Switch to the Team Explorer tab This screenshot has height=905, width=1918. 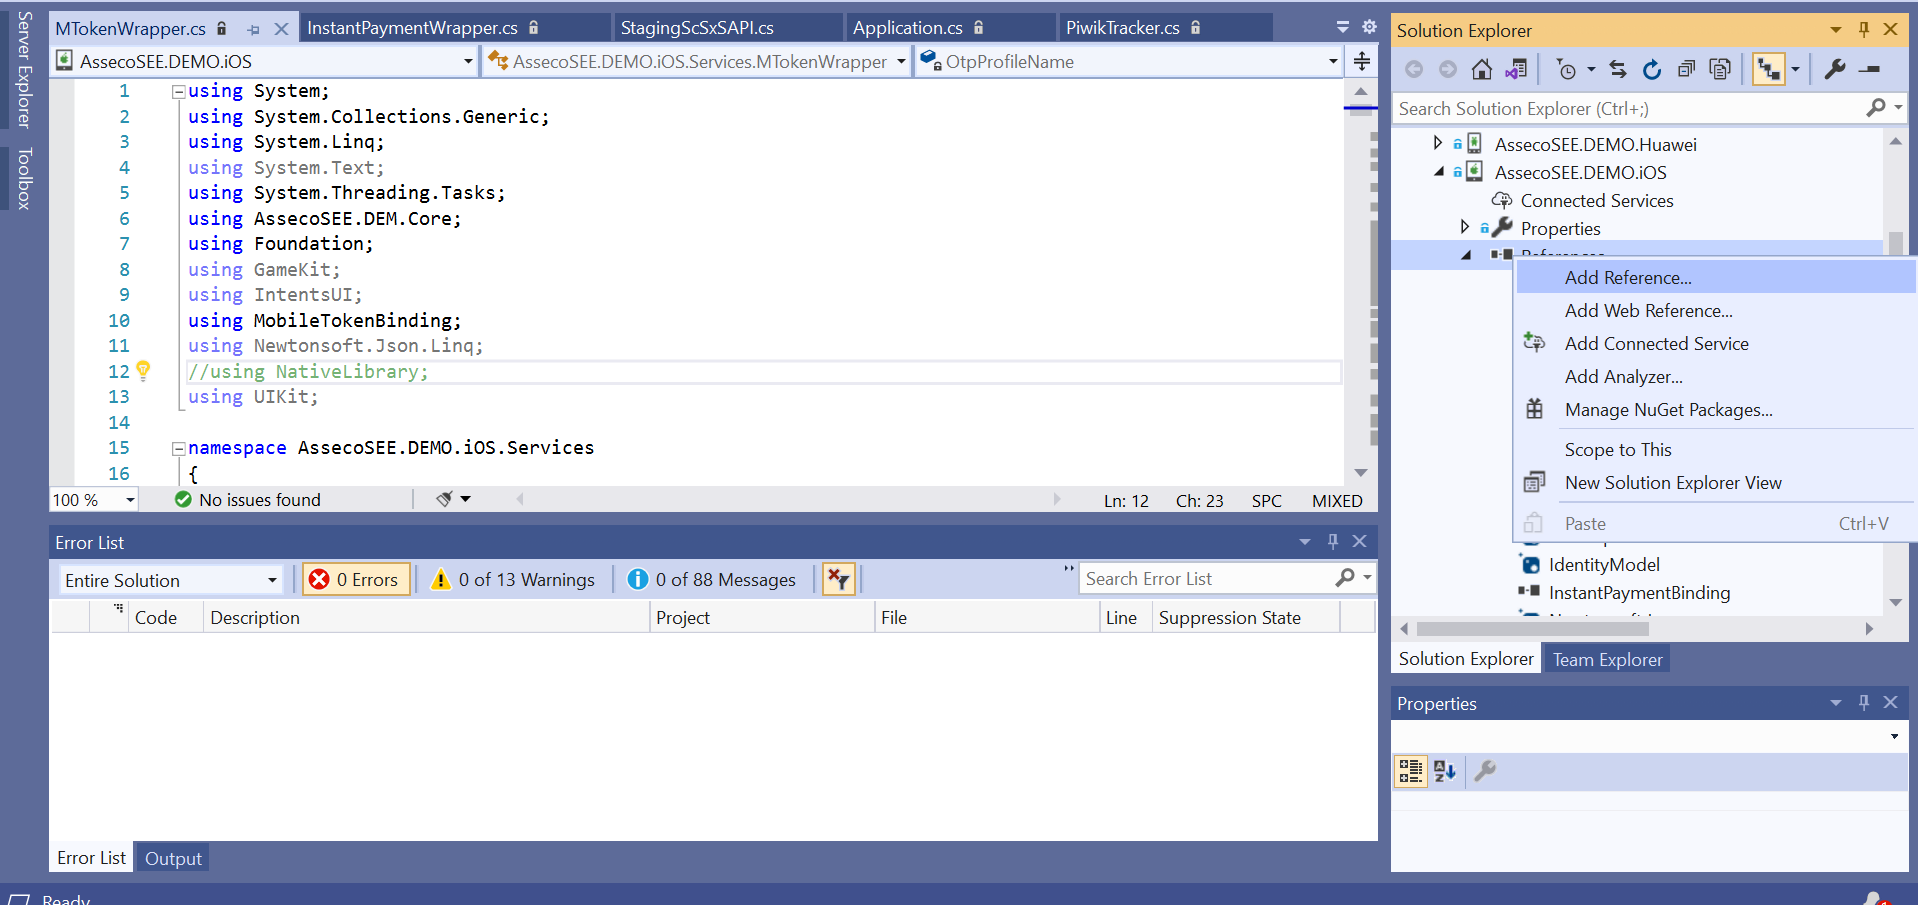[x=1607, y=659]
